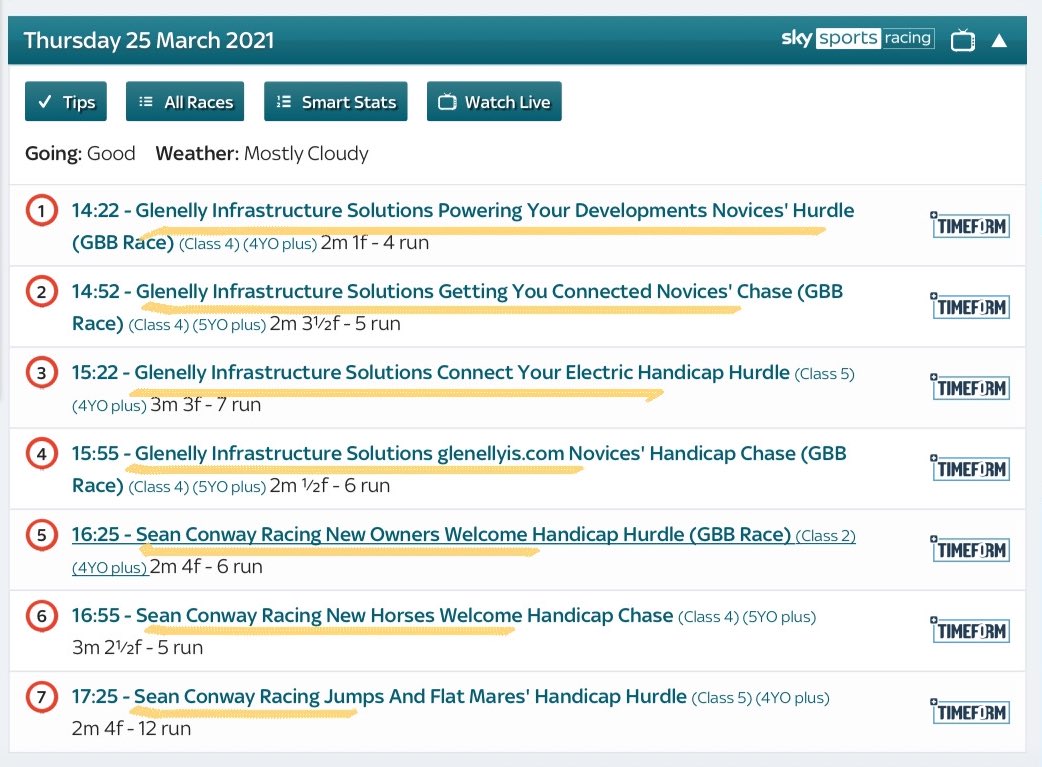Open the 14:52 Novices' Chase race

click(x=457, y=307)
